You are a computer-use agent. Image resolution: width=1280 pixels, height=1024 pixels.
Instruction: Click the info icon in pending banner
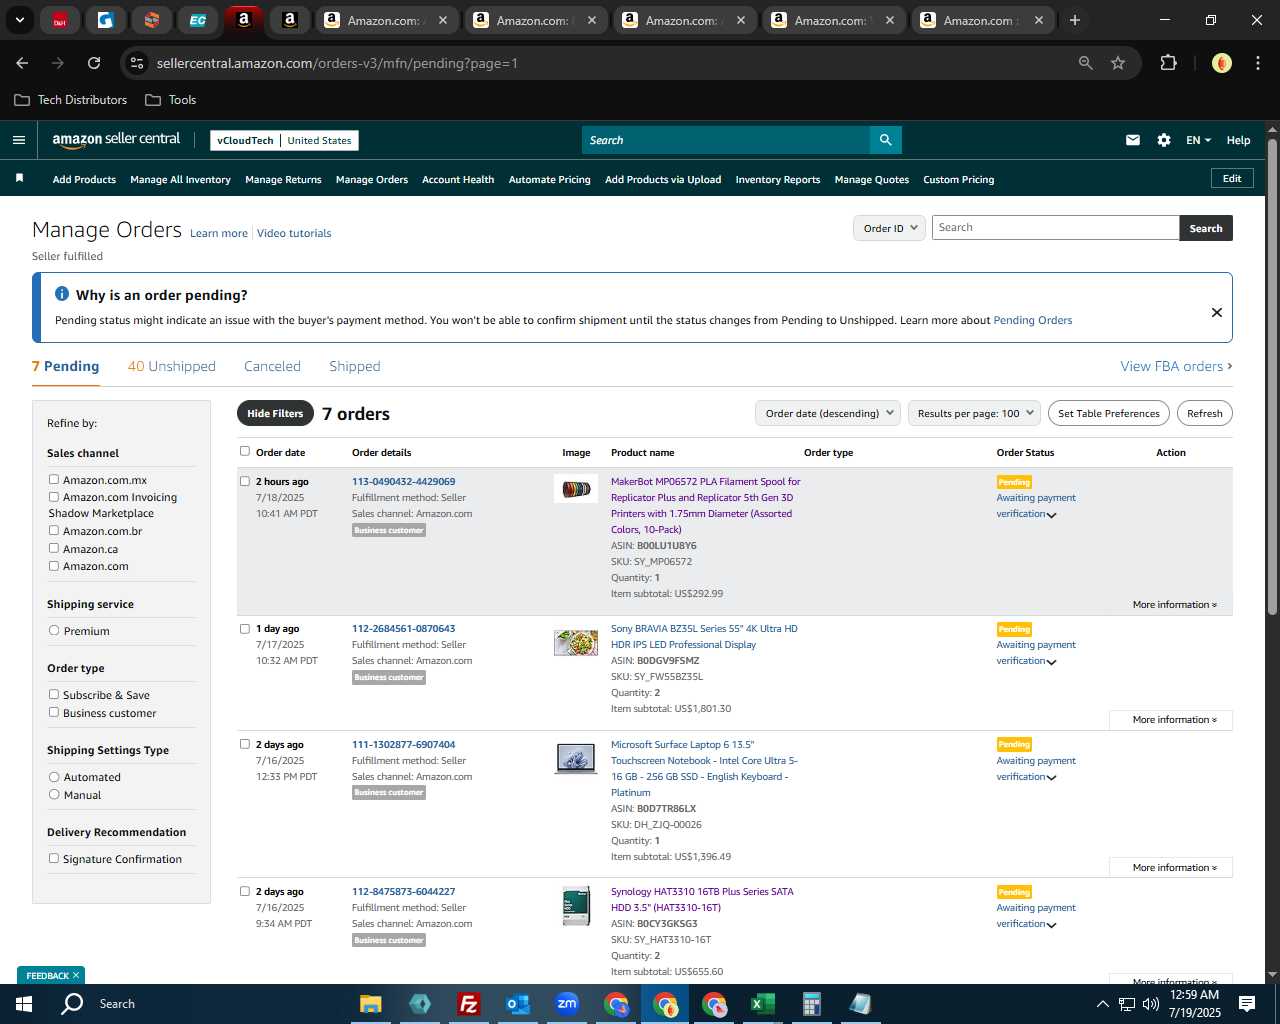pos(62,294)
